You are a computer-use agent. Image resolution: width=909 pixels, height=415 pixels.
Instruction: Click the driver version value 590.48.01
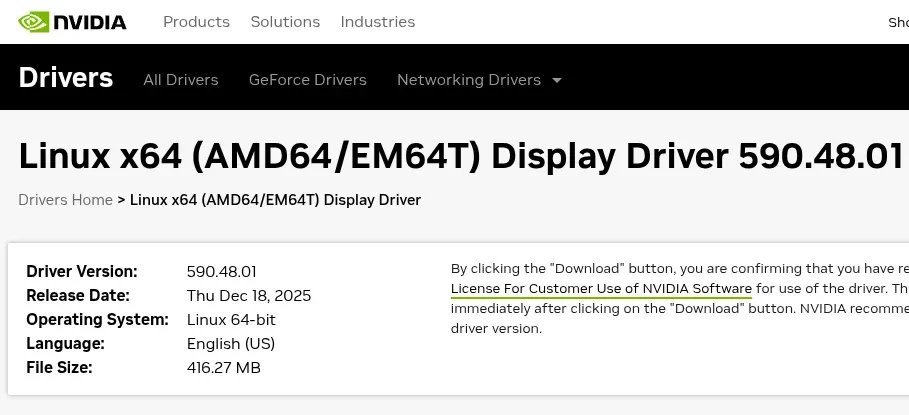point(221,272)
